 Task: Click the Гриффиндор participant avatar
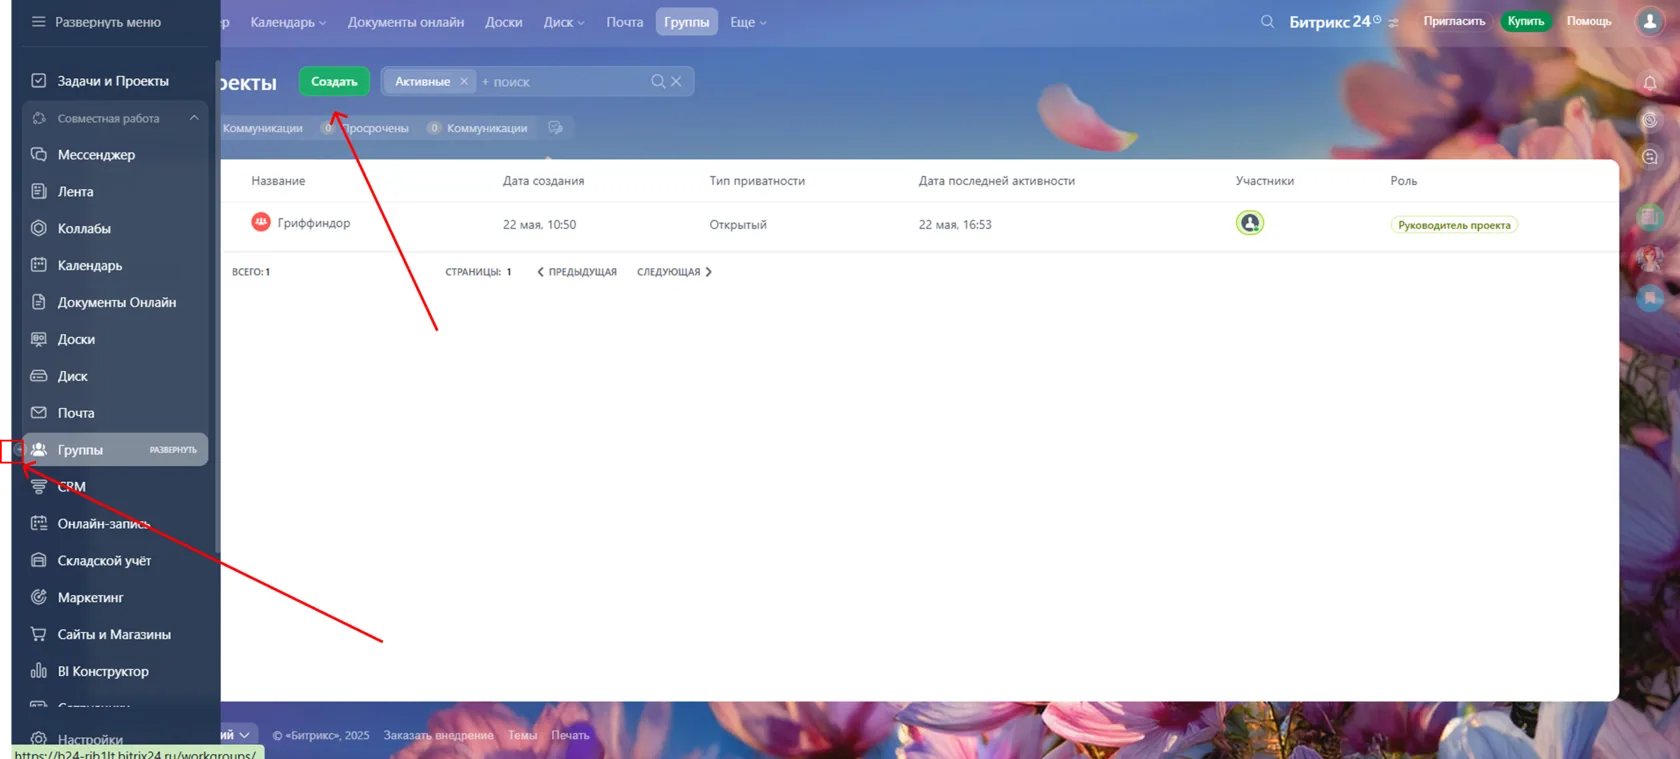tap(1249, 223)
